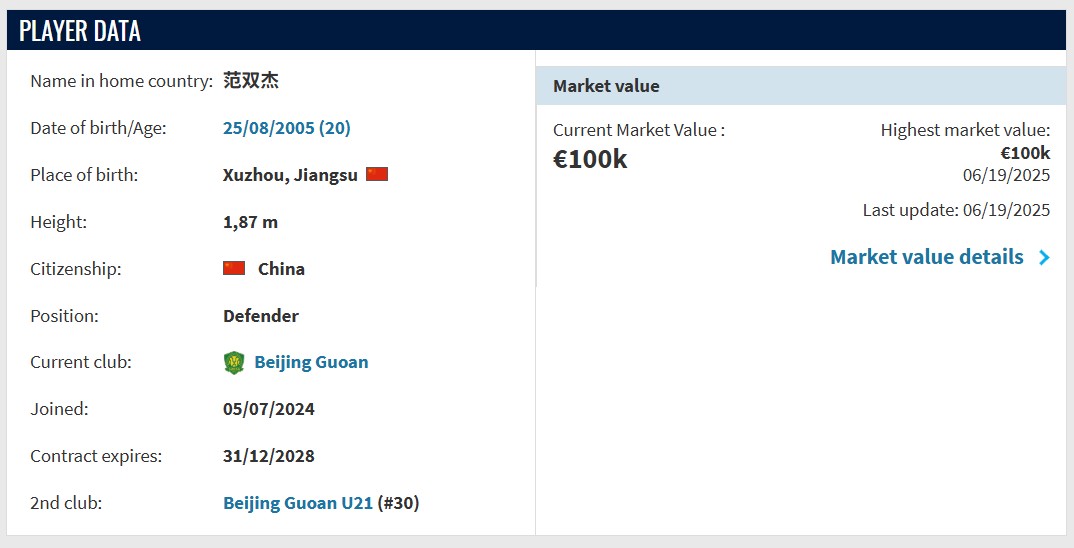1074x548 pixels.
Task: Click the Beijing Guoan club crest icon
Action: pyautogui.click(x=233, y=363)
